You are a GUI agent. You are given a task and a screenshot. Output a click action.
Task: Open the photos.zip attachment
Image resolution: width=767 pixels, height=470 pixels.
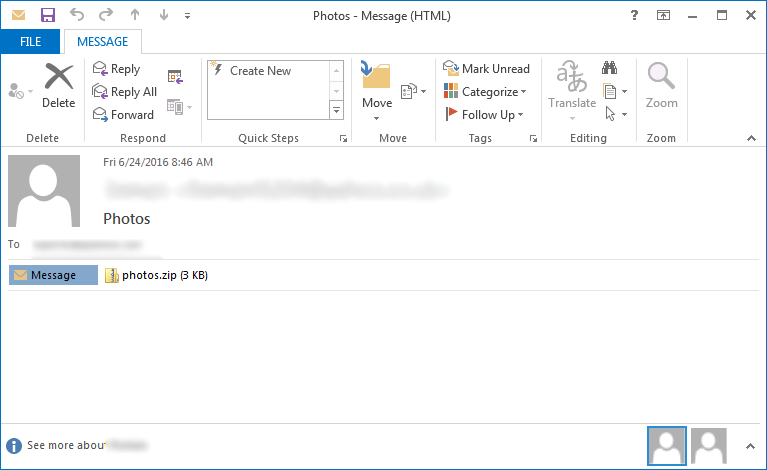point(156,275)
